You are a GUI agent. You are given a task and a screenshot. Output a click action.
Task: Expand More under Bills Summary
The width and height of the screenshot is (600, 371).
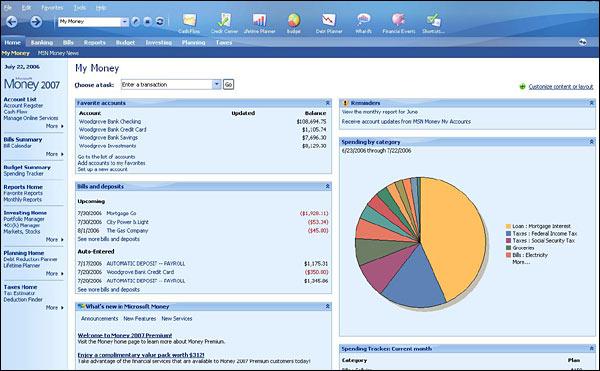click(55, 154)
